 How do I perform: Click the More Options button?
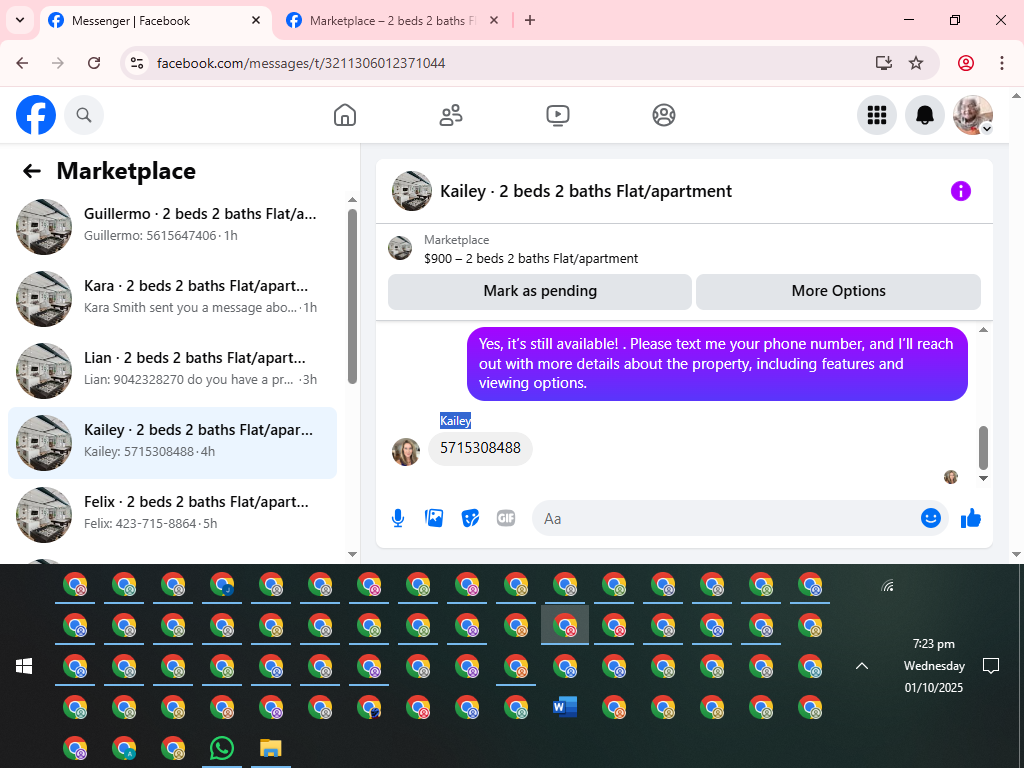click(x=839, y=291)
